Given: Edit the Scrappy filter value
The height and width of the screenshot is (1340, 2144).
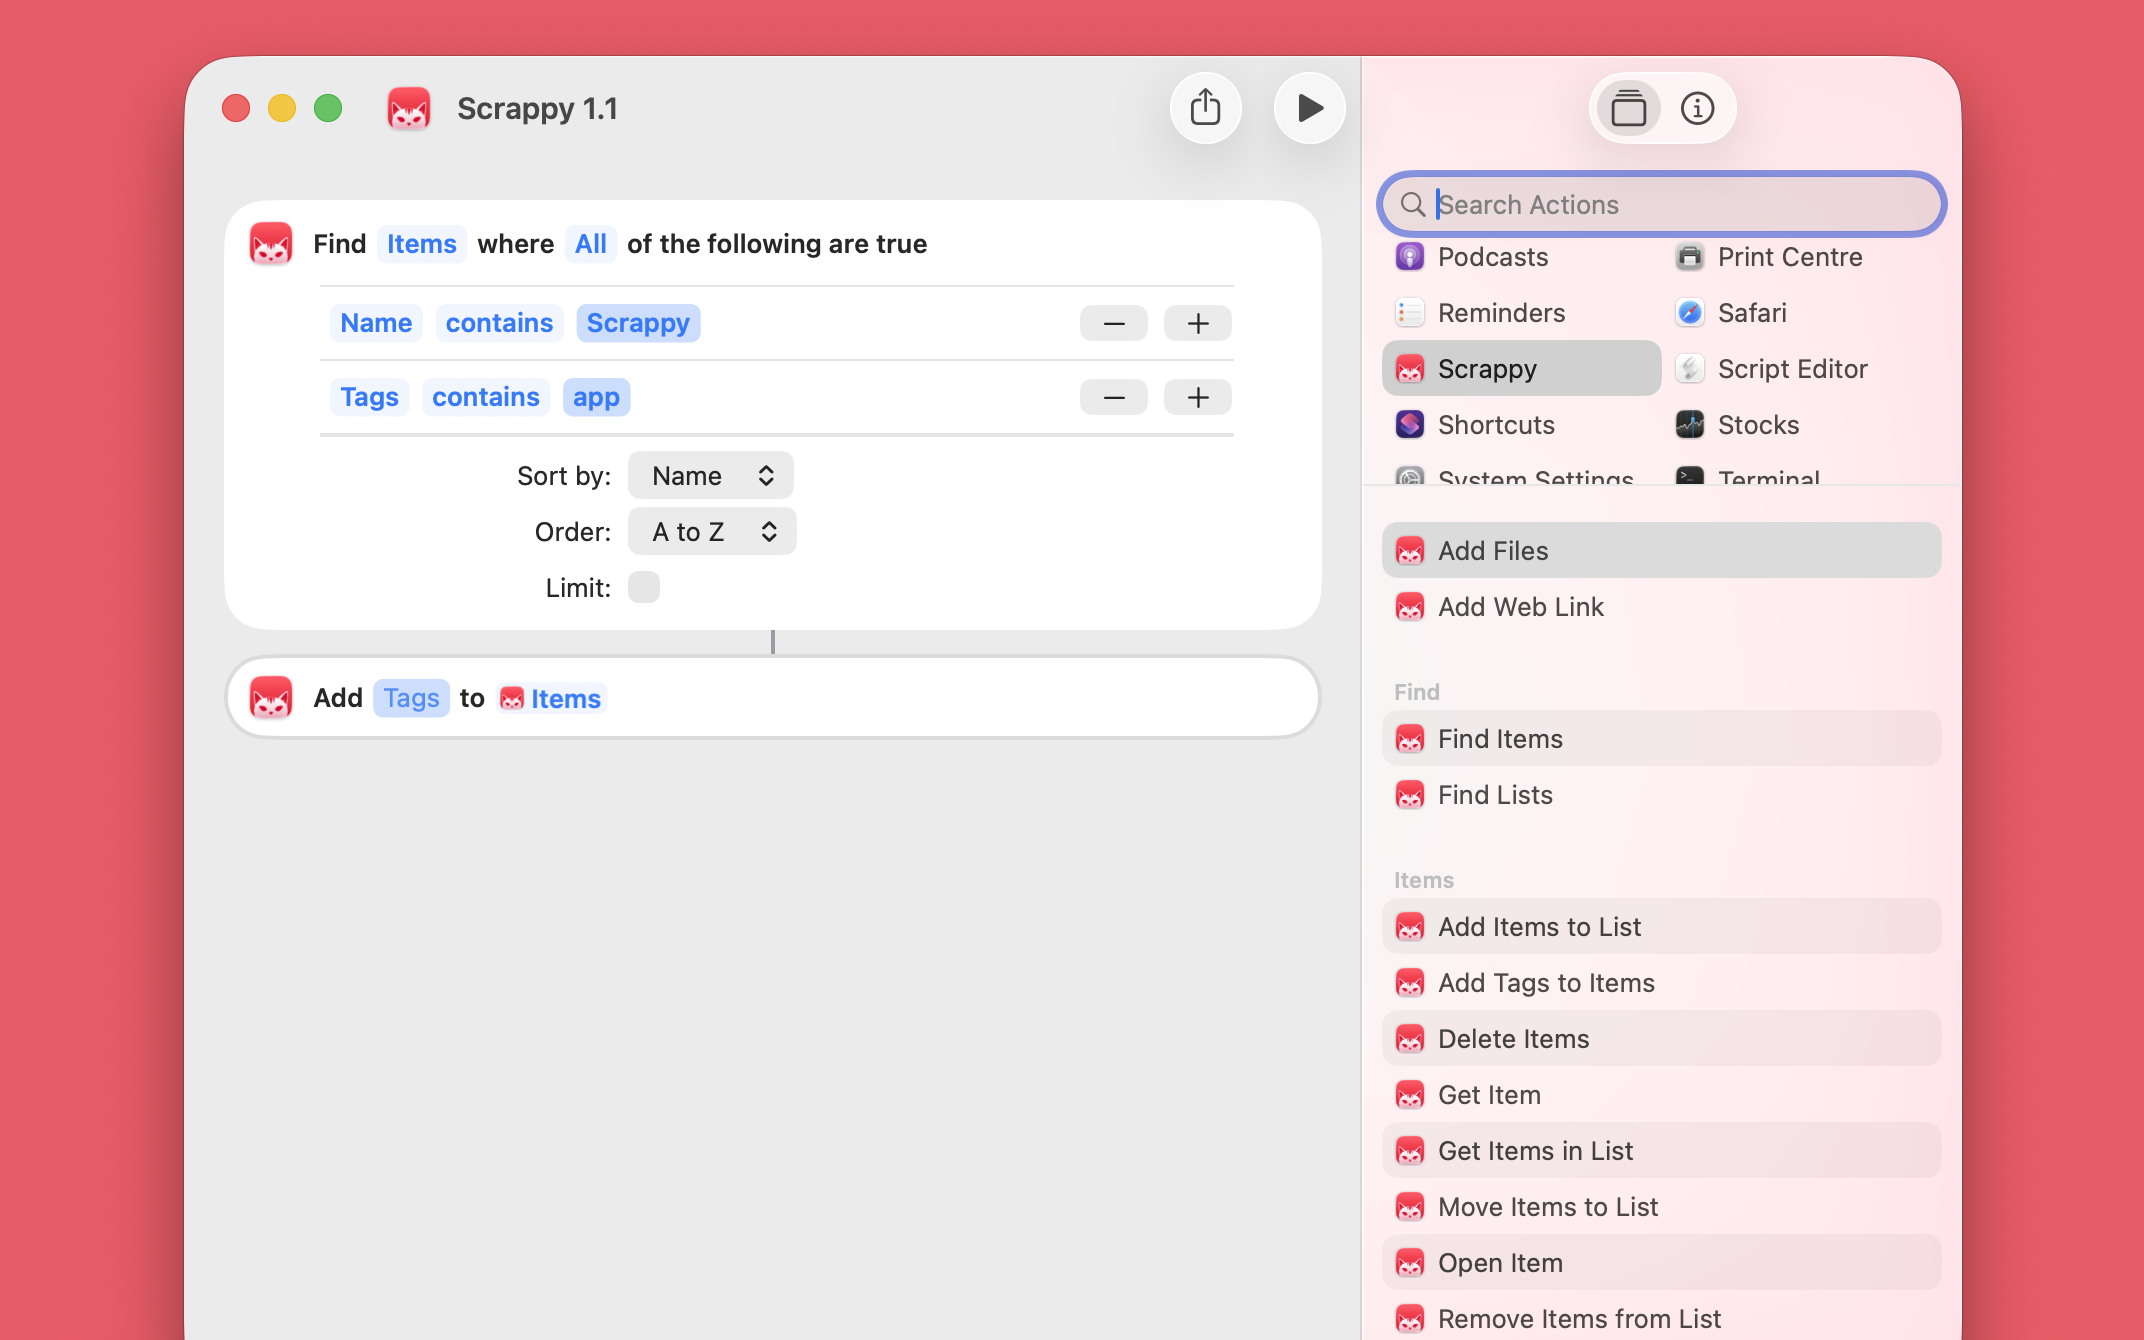Looking at the screenshot, I should click(638, 323).
